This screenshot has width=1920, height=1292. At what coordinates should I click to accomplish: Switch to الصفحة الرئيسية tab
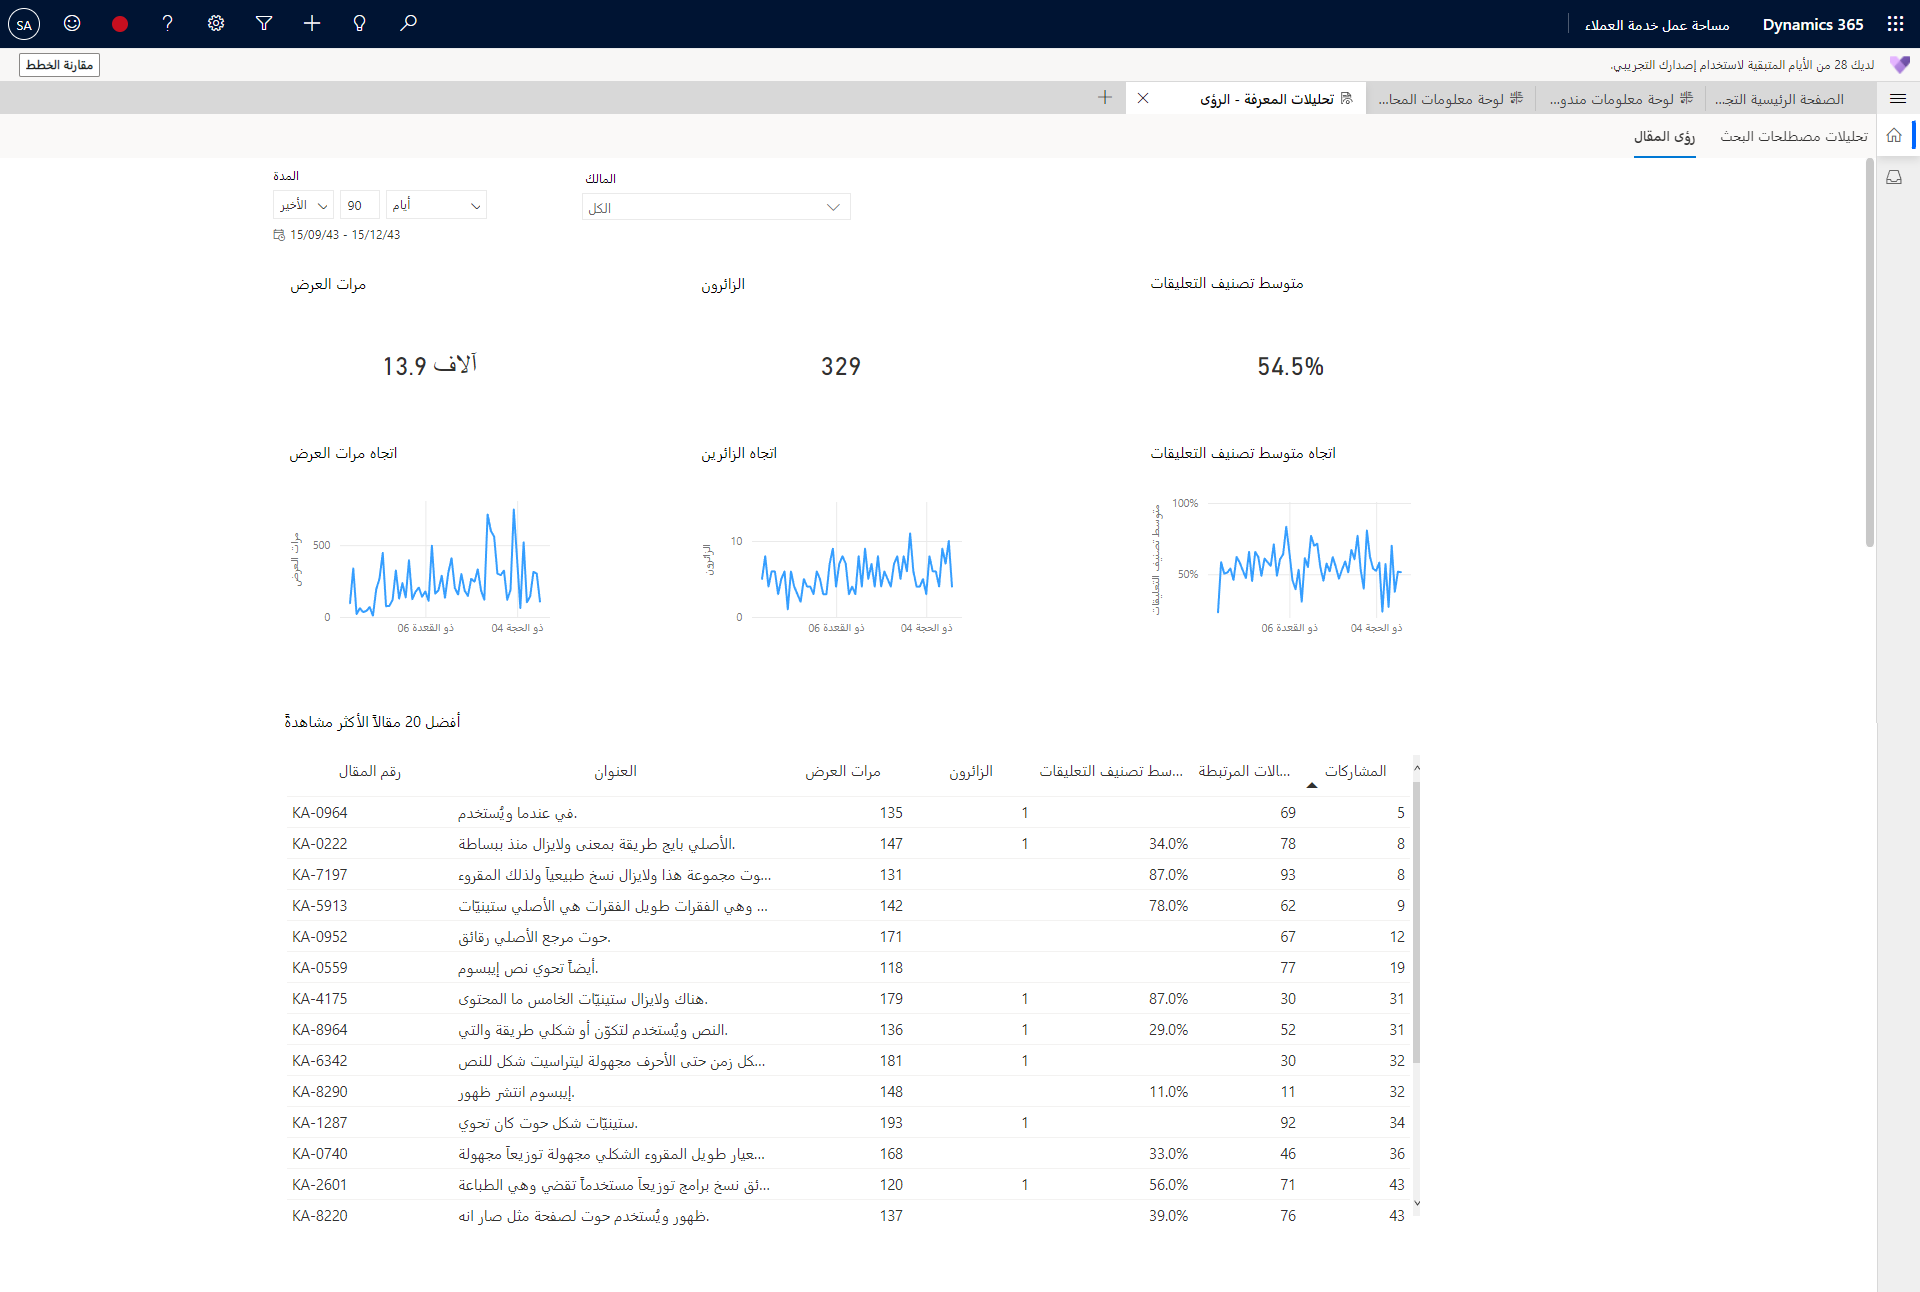[x=1779, y=99]
